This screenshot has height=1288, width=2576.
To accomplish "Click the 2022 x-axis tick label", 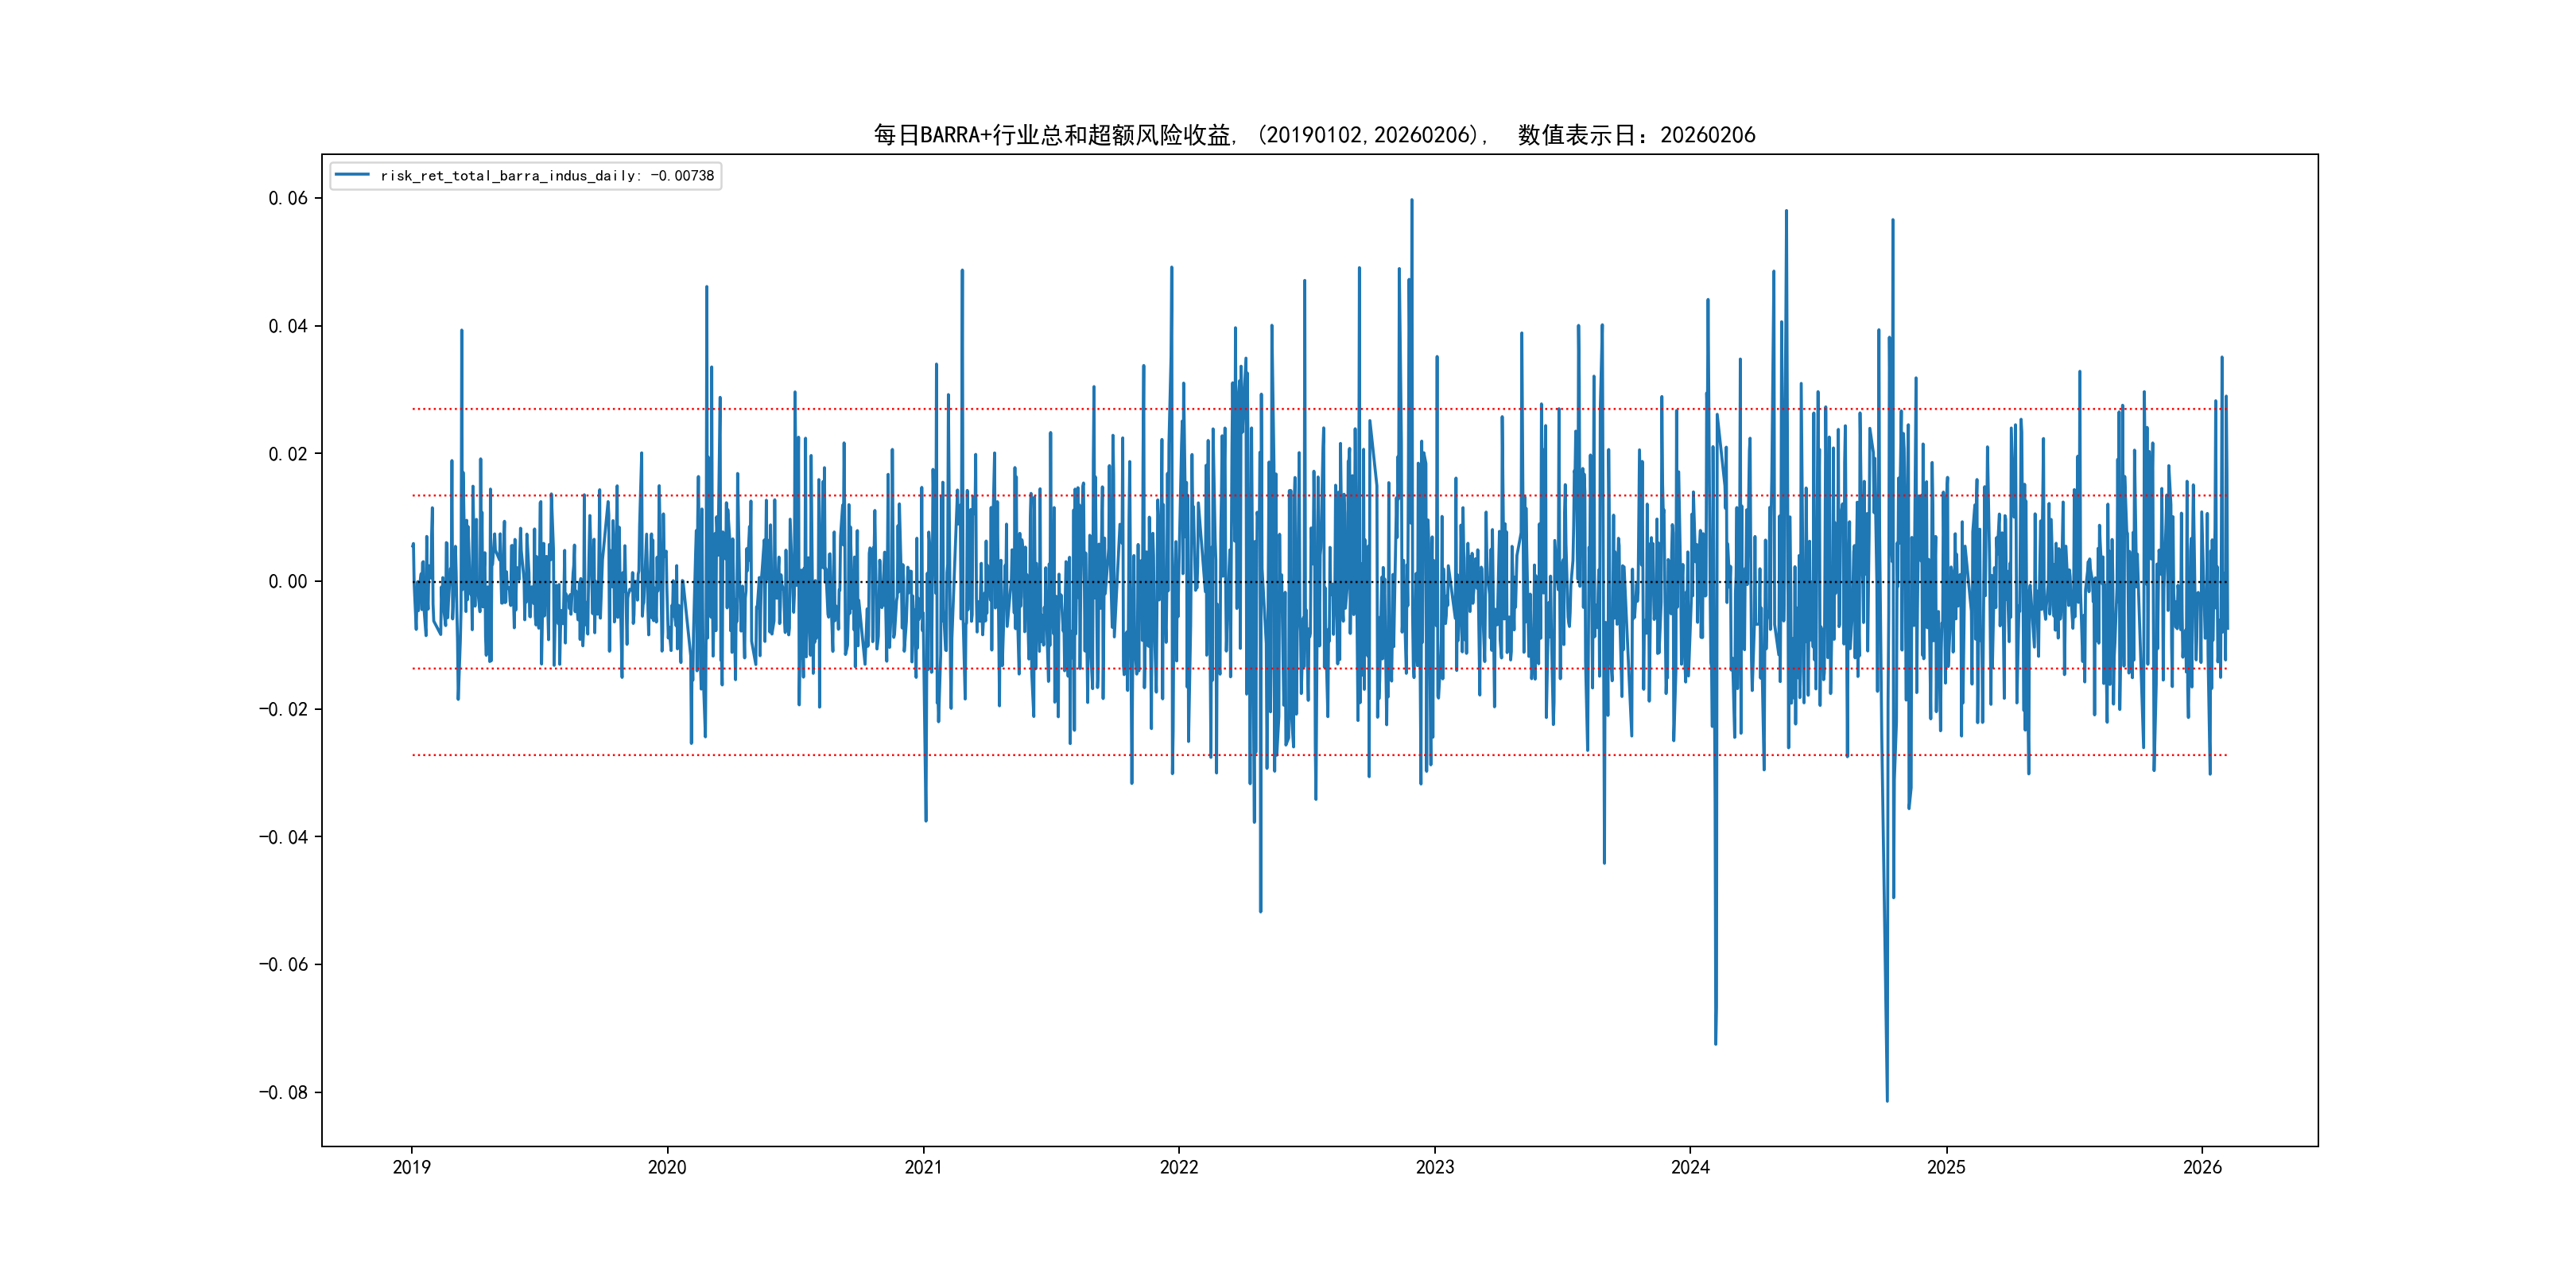I will pos(1179,1167).
